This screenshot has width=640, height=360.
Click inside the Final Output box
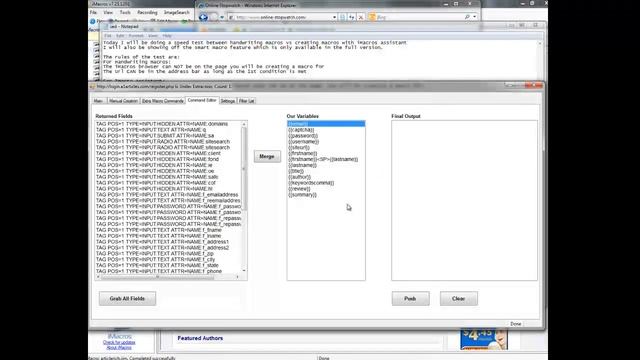click(x=464, y=200)
